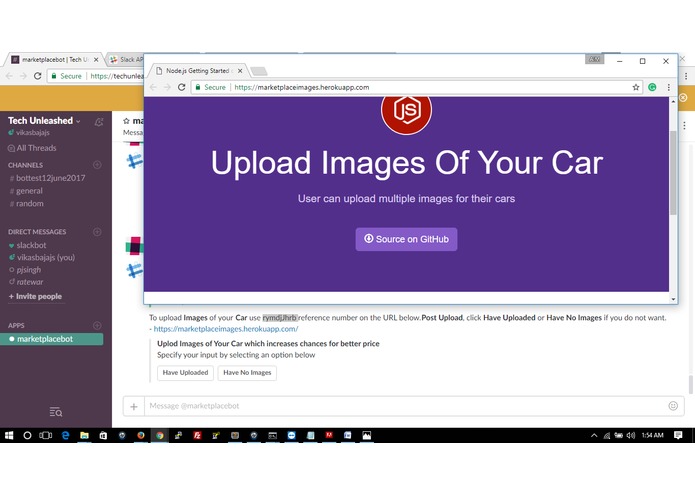The image size is (695, 494).
Task: Open the emoji picker in message box
Action: click(x=673, y=406)
